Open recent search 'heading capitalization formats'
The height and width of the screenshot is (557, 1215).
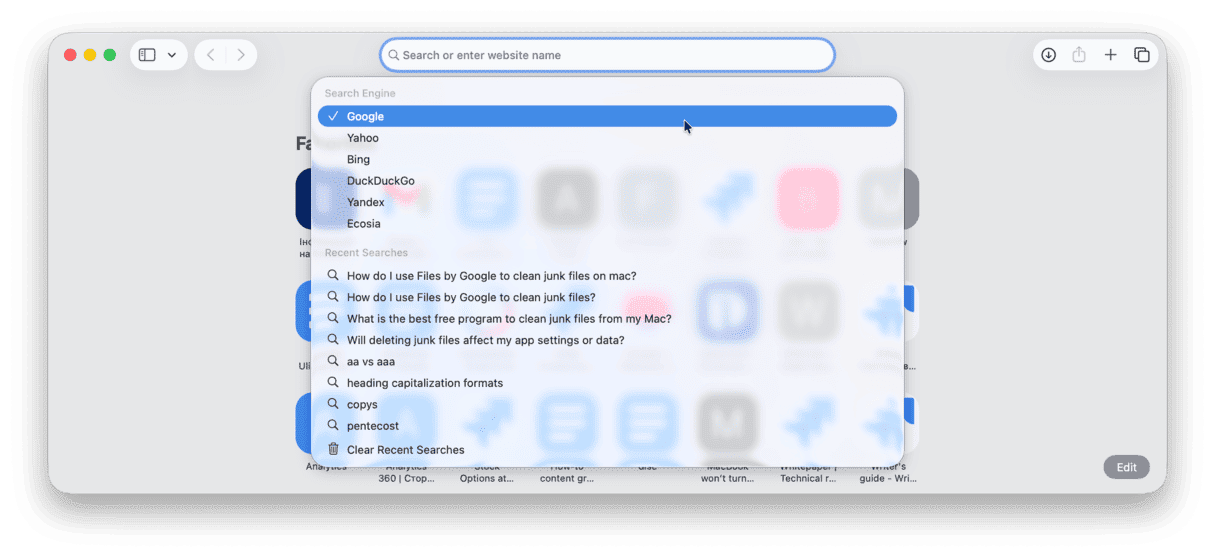tap(607, 383)
